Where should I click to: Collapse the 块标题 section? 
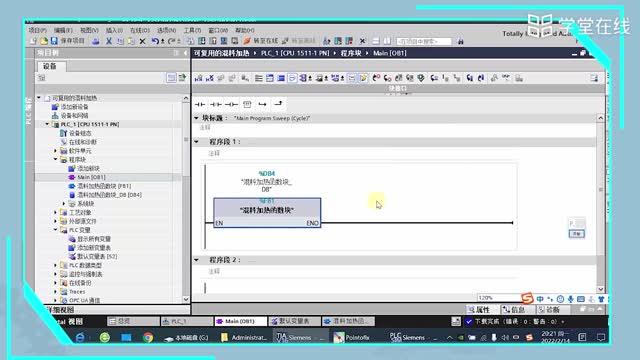197,118
